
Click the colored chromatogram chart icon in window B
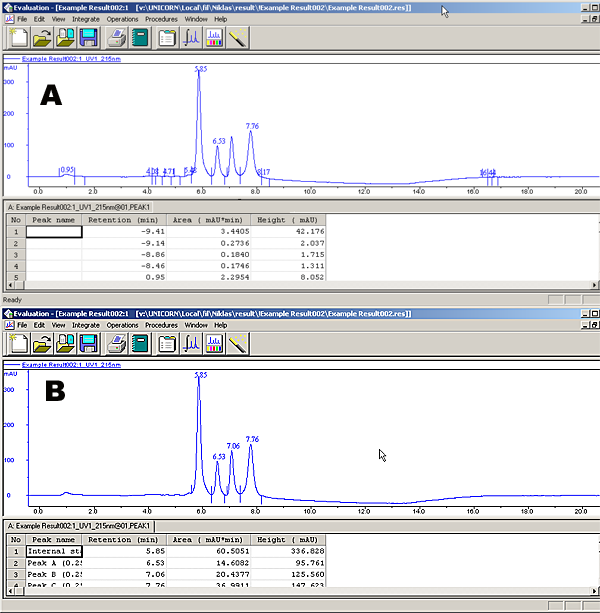tap(215, 345)
